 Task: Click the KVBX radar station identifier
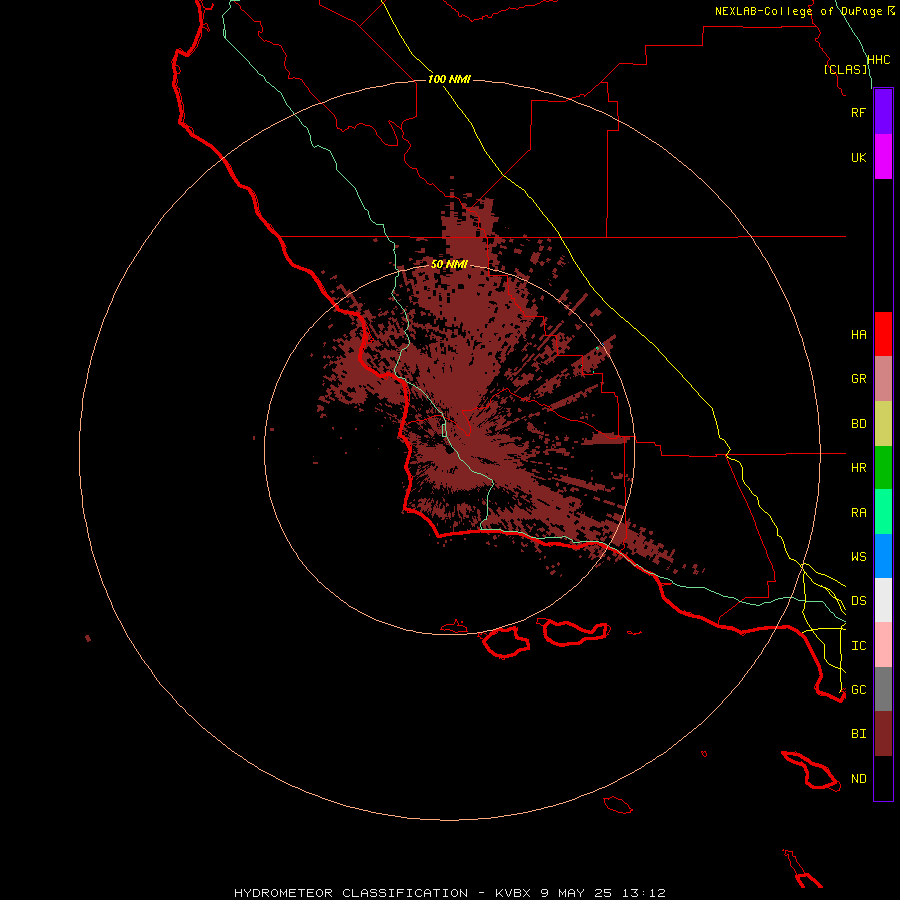[513, 893]
